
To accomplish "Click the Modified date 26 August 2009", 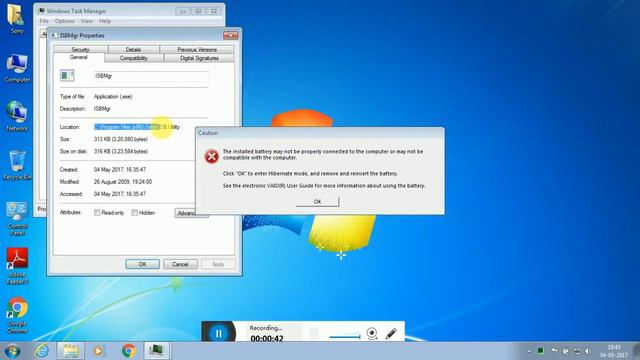I will tap(123, 182).
